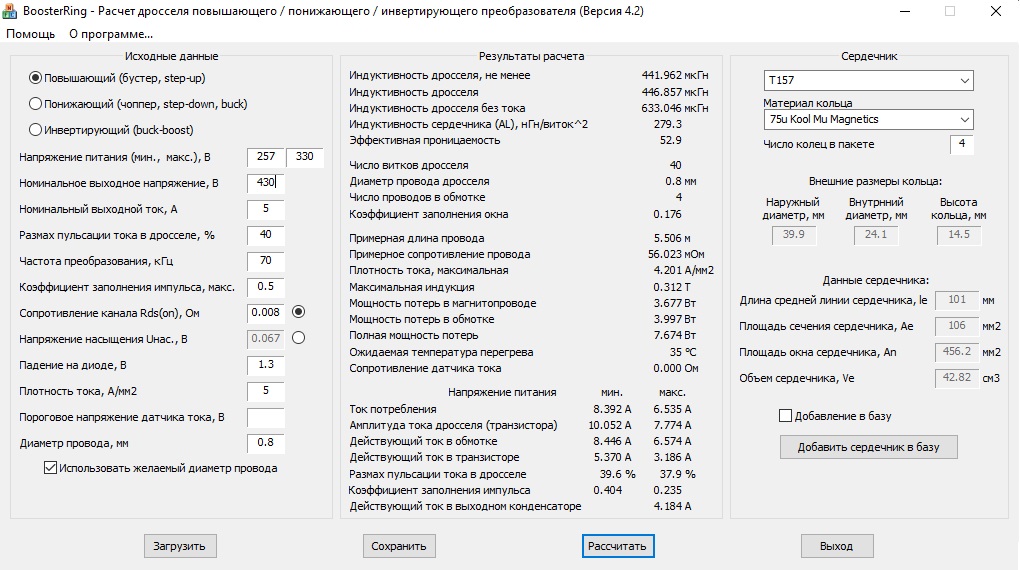Expand the T157 core dropdown

pos(867,80)
